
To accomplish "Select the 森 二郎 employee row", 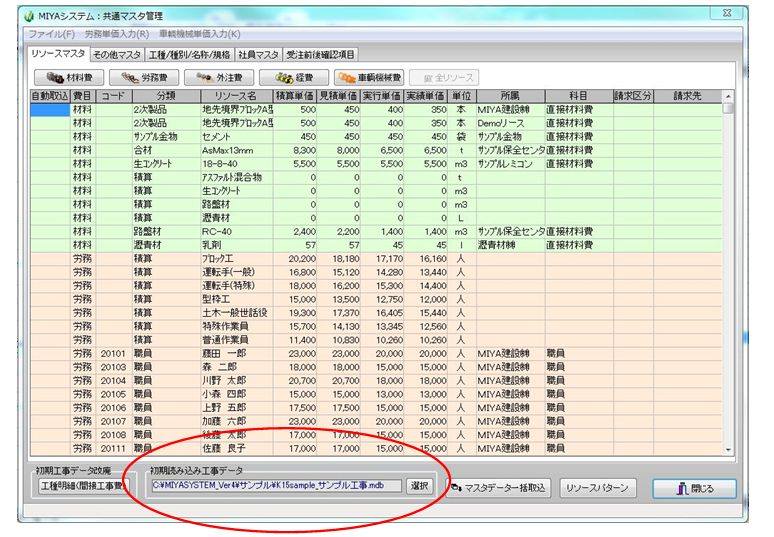I will [x=376, y=367].
